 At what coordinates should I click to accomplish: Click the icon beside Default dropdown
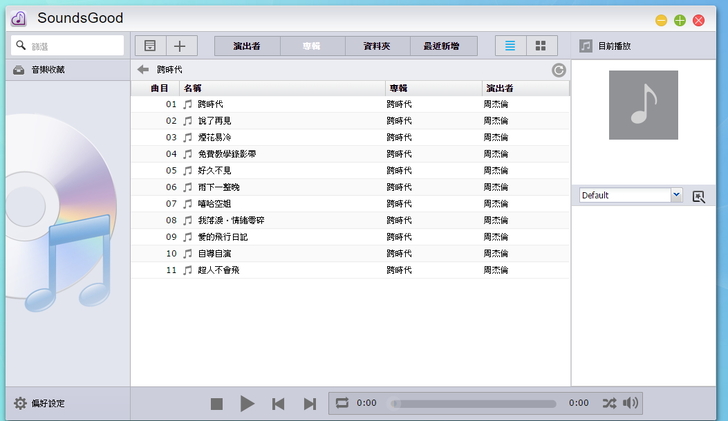[699, 196]
